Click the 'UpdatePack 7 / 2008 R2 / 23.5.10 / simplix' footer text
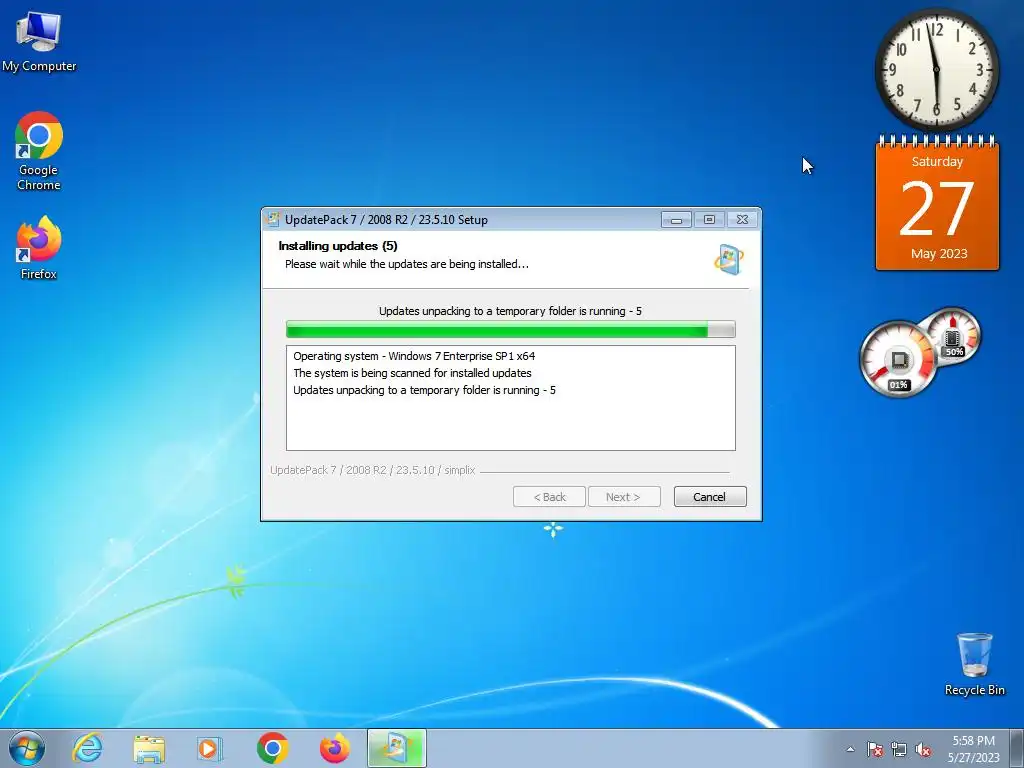This screenshot has width=1024, height=768. point(373,470)
